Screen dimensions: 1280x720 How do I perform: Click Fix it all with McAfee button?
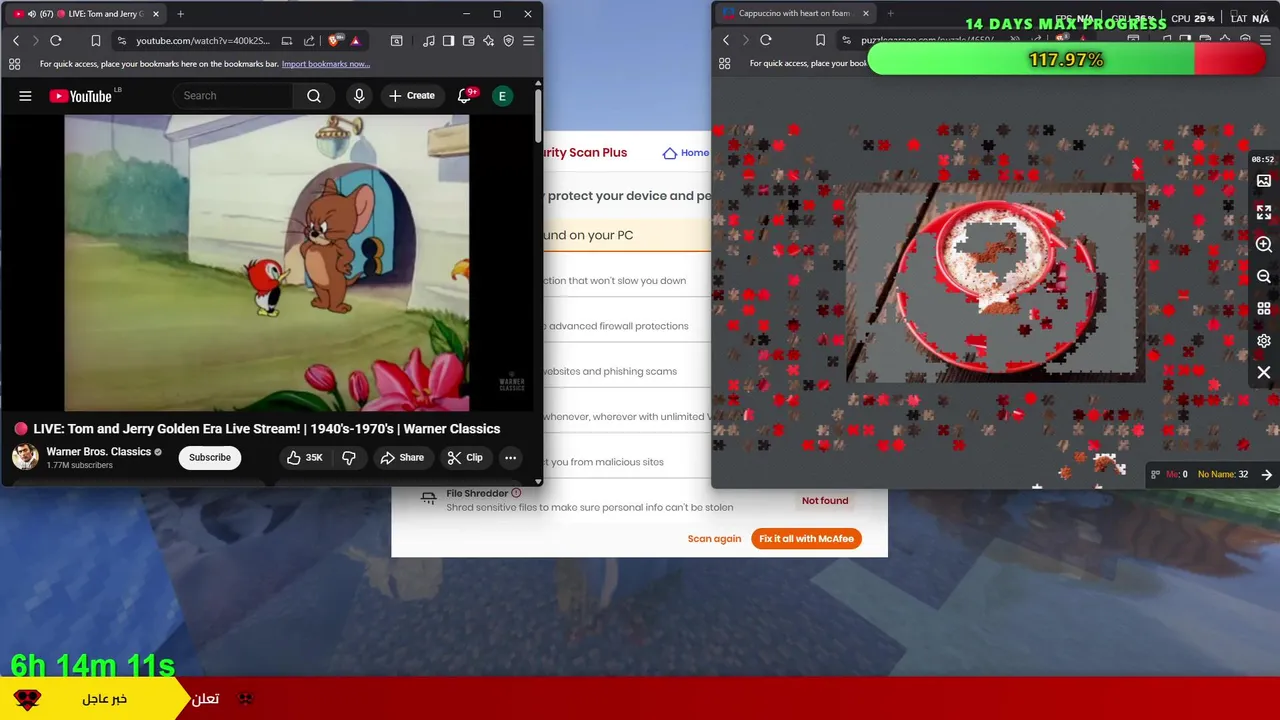pos(806,539)
